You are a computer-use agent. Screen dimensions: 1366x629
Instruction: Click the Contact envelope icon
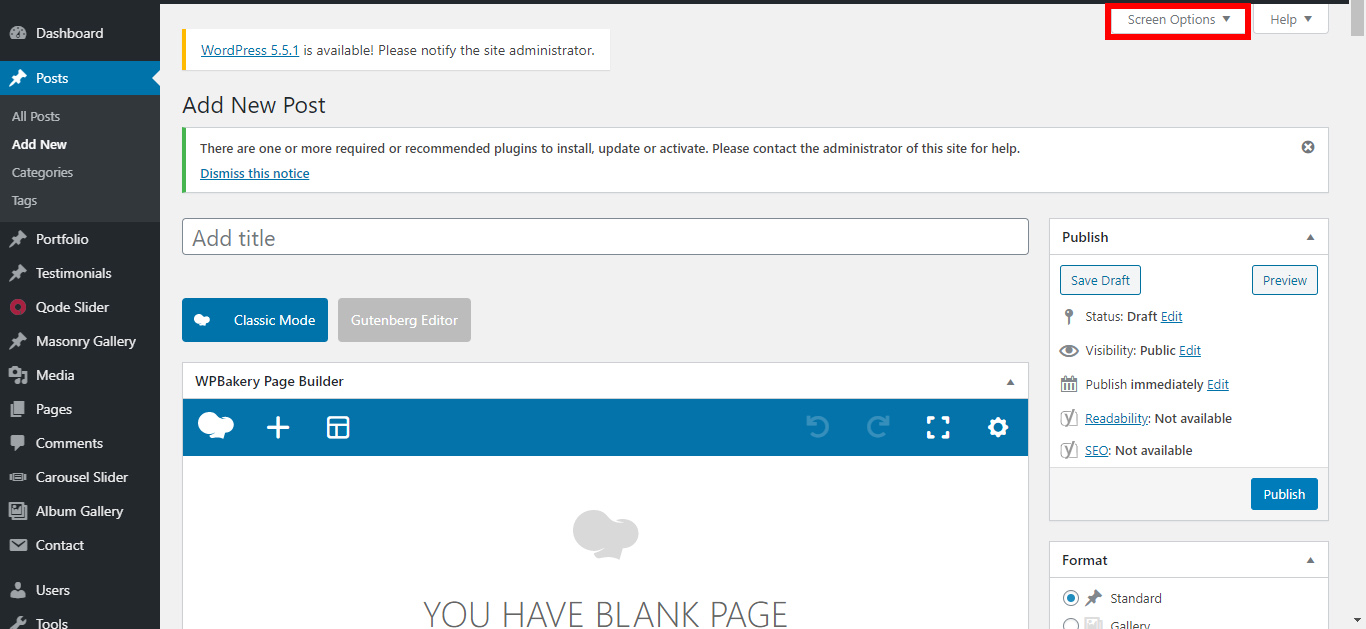(18, 545)
